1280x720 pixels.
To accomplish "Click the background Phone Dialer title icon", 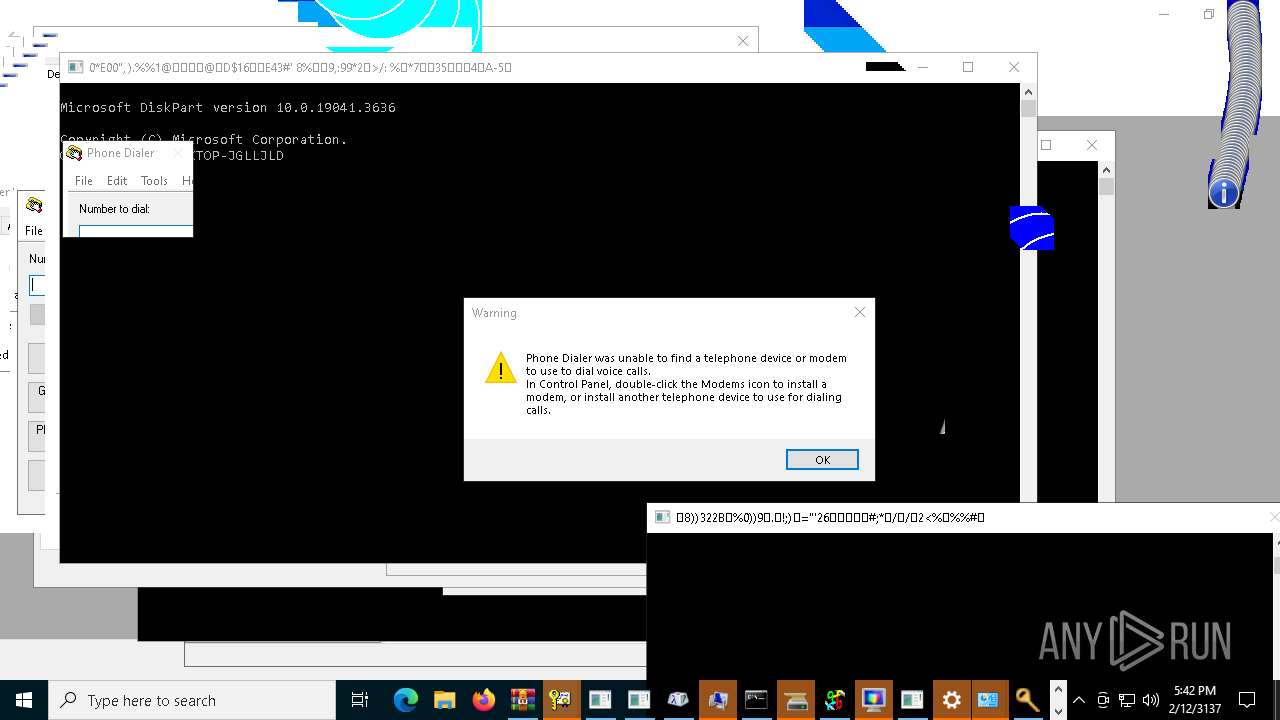I will tap(34, 205).
